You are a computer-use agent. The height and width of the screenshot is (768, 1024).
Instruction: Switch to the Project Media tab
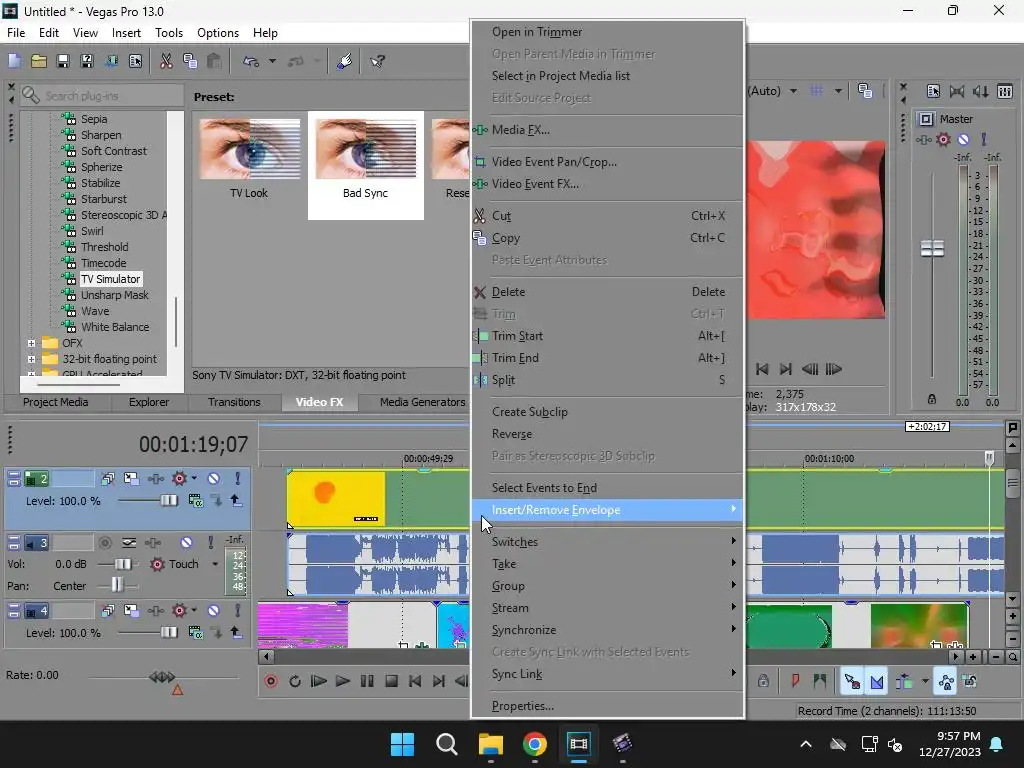56,402
